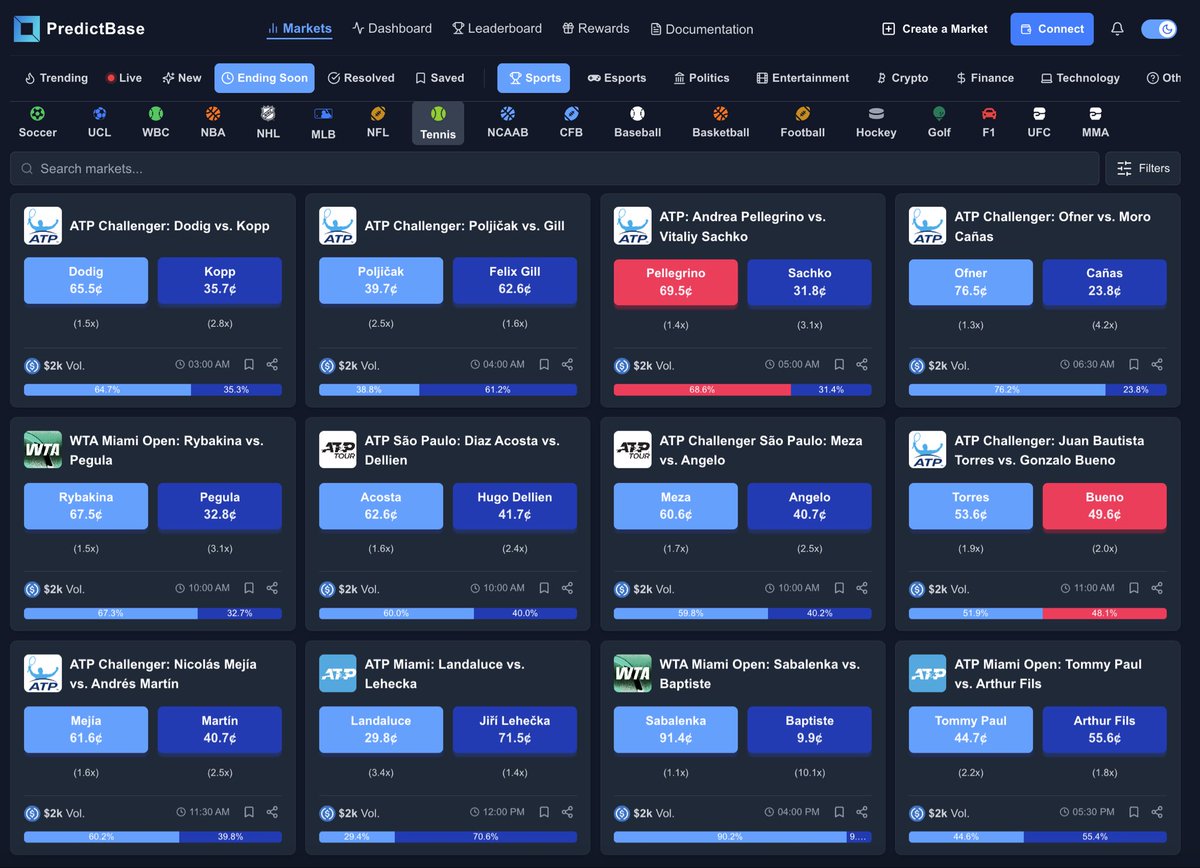This screenshot has height=868, width=1200.
Task: Show Resolved markets
Action: coord(361,78)
